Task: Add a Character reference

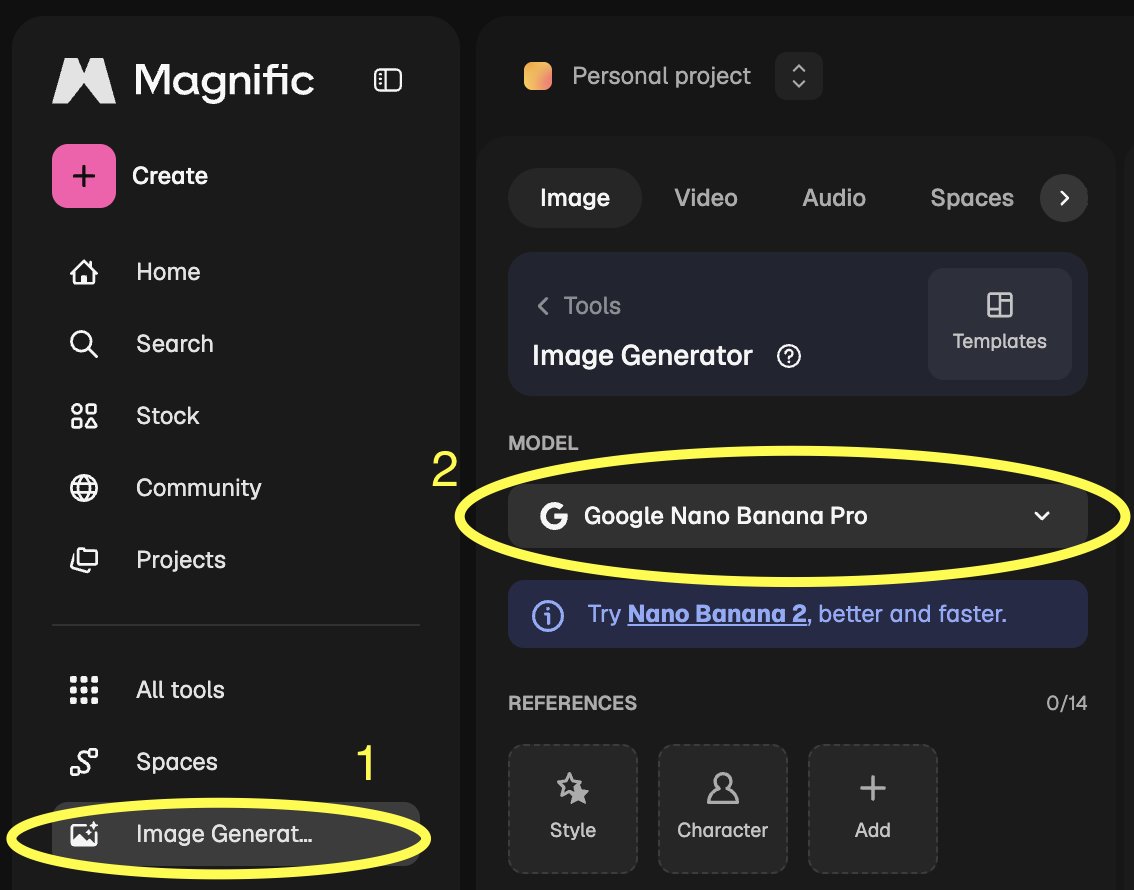Action: click(x=722, y=809)
